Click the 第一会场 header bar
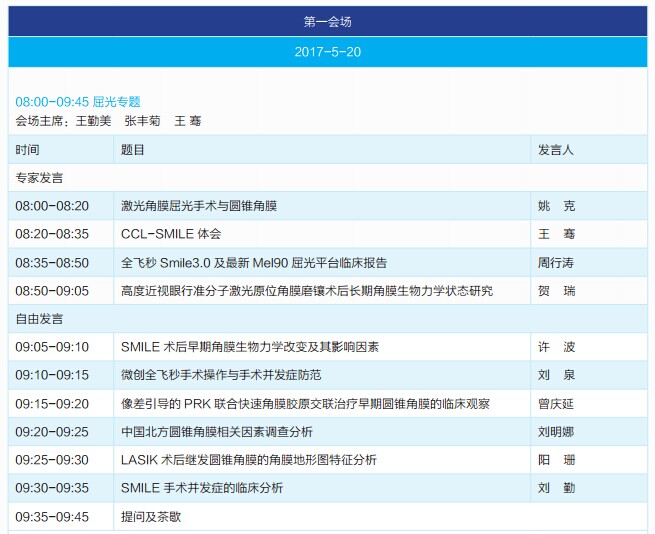Screen dimensions: 655x534 327,21
